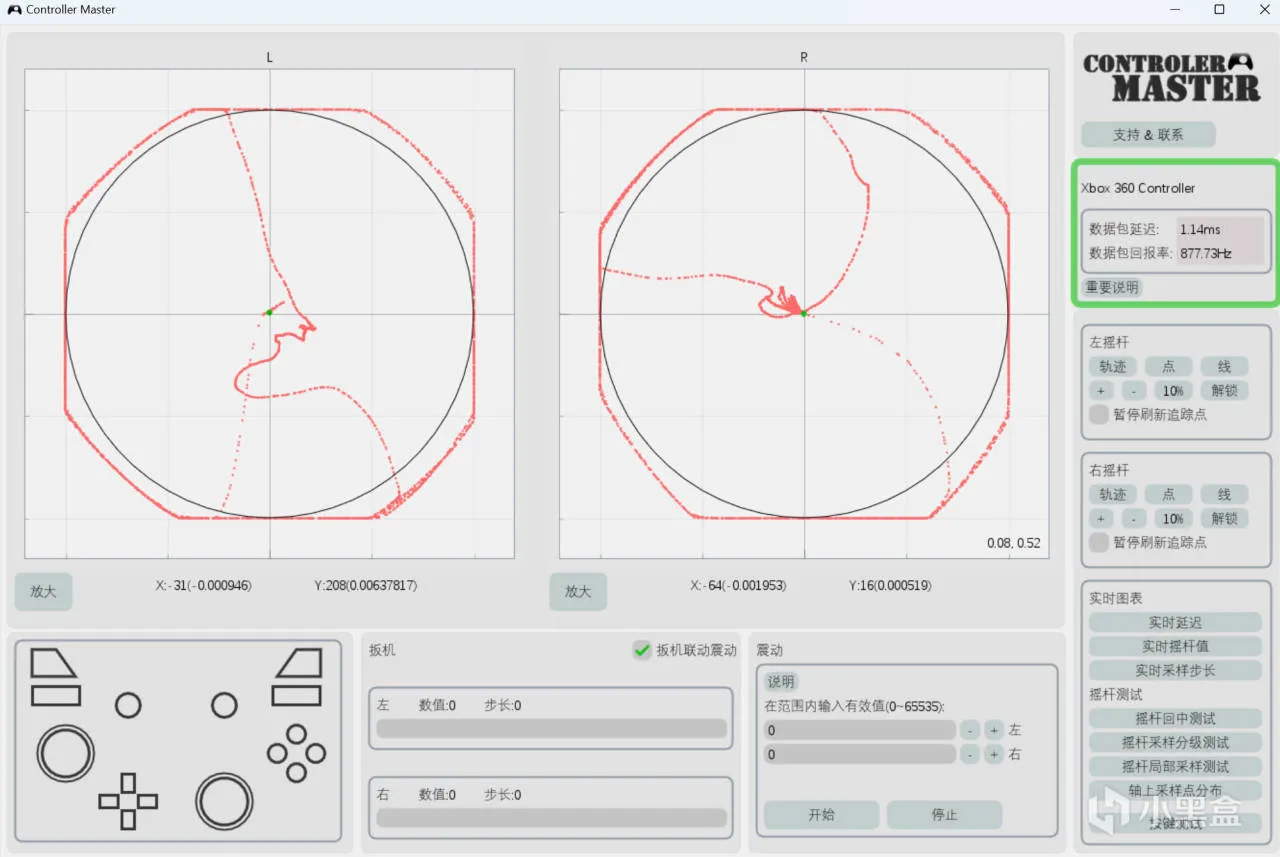Click the R stick trajectory plot
The image size is (1280, 857).
pos(804,314)
